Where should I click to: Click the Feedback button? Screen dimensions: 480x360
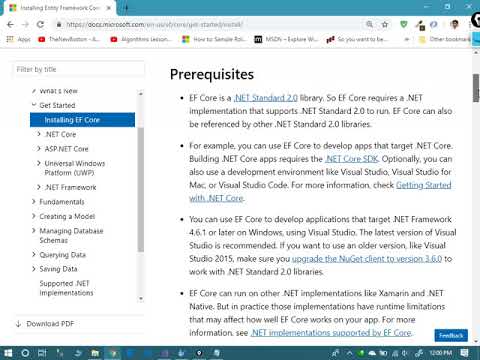451,335
